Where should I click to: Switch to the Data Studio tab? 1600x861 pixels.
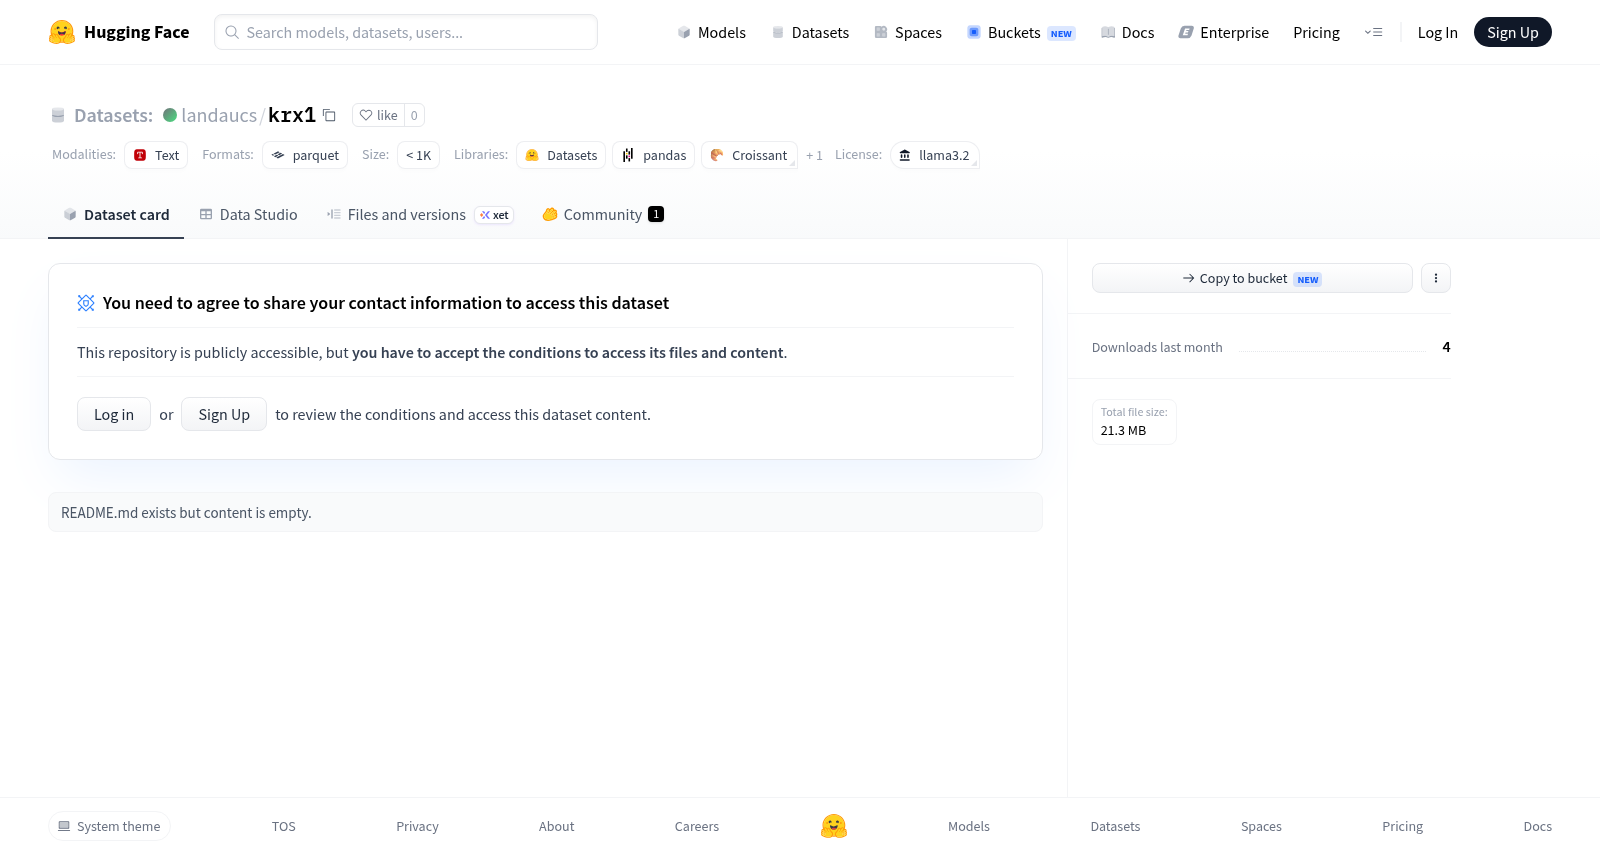point(248,214)
